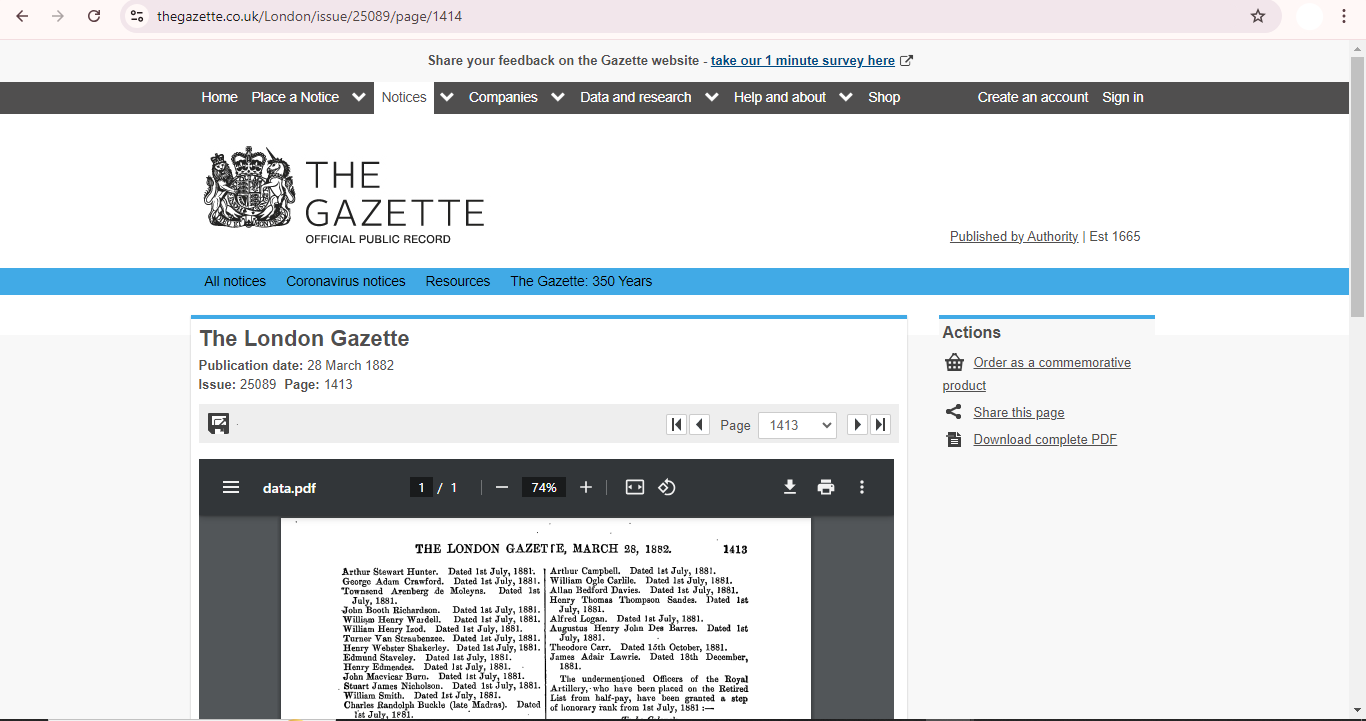
Task: Click Share this page link
Action: [1019, 413]
